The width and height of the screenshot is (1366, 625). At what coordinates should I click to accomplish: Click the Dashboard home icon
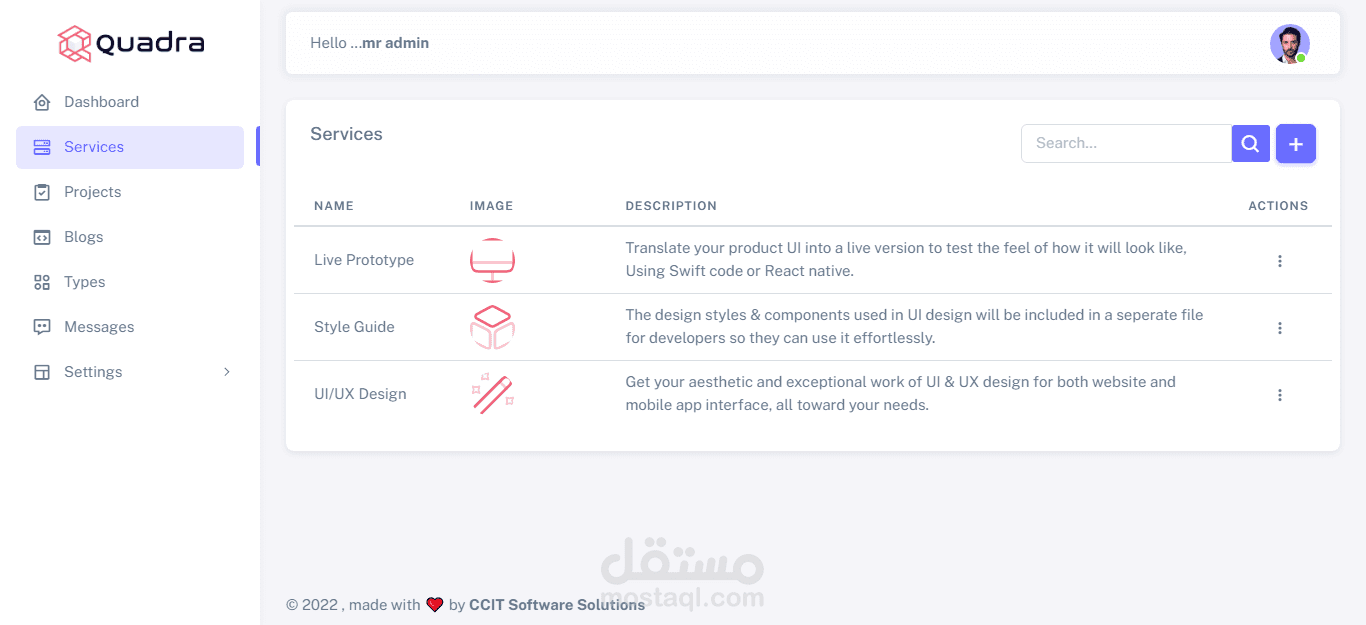(42, 102)
